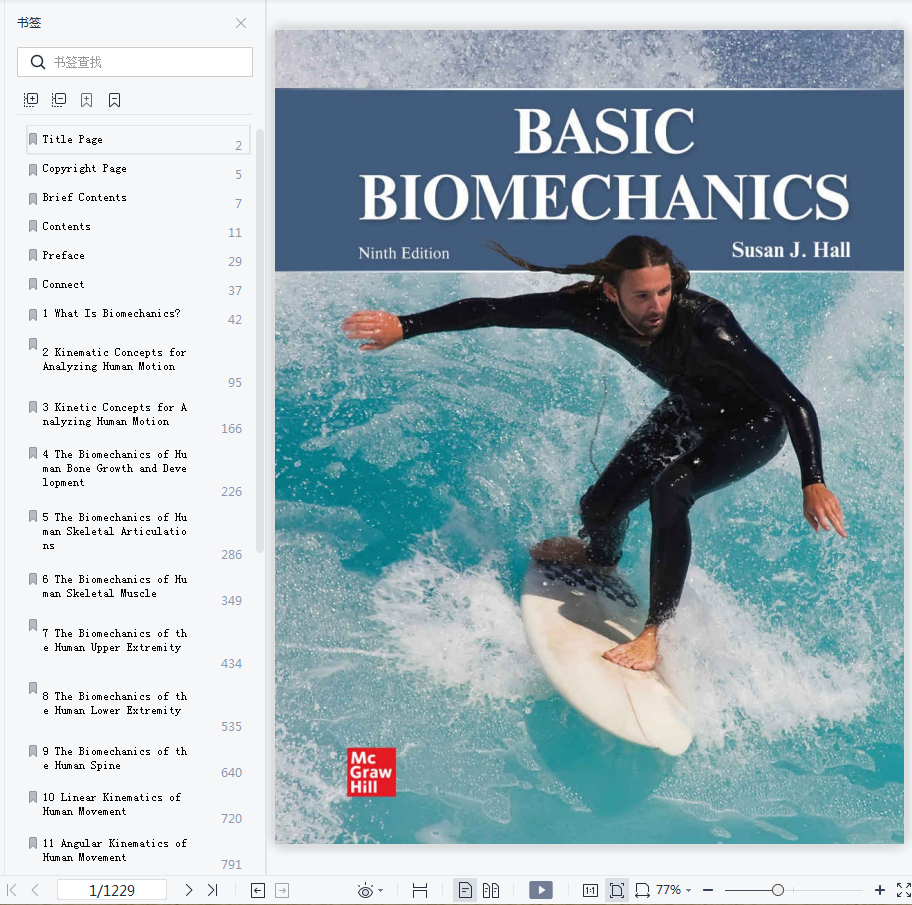Open the 77% zoom level dropdown
Viewport: 912px width, 905px height.
pos(688,890)
